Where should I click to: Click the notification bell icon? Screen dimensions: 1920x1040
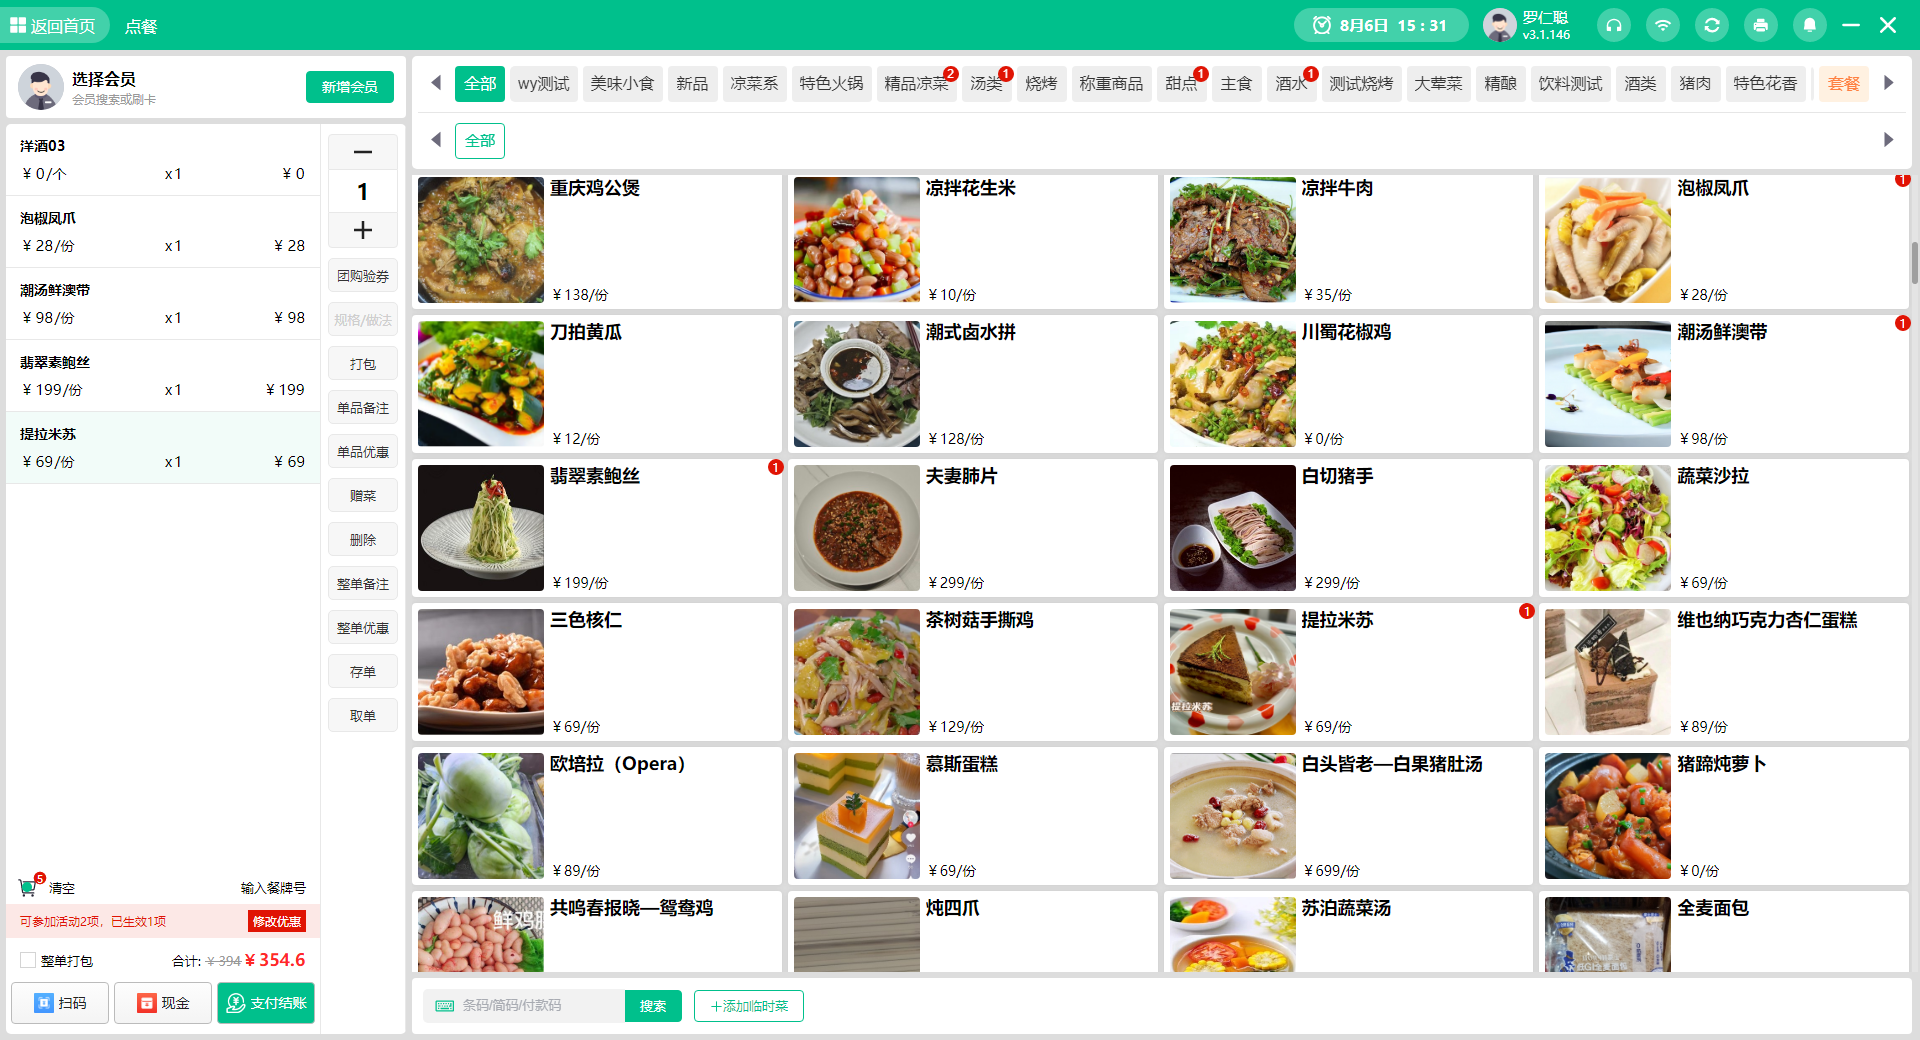click(x=1809, y=25)
